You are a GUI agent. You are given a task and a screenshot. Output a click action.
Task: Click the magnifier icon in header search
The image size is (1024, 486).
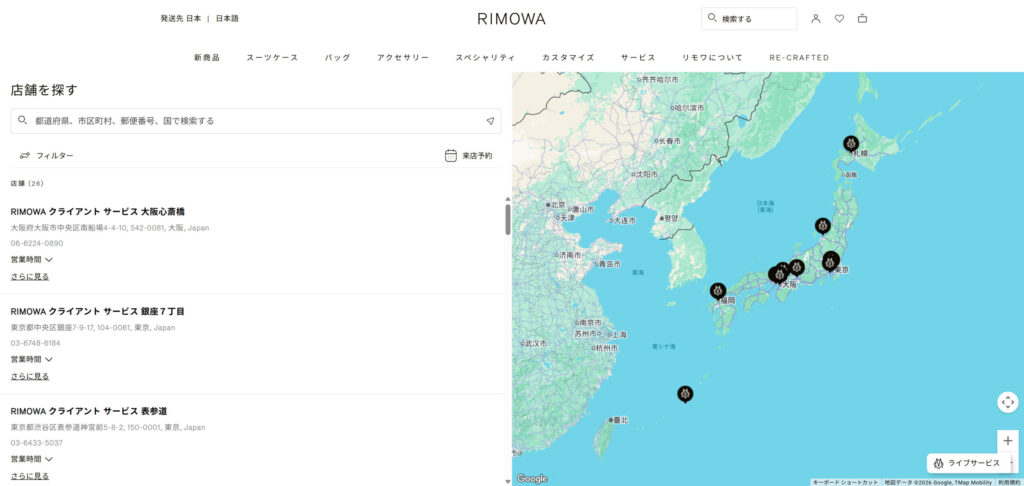[x=712, y=18]
